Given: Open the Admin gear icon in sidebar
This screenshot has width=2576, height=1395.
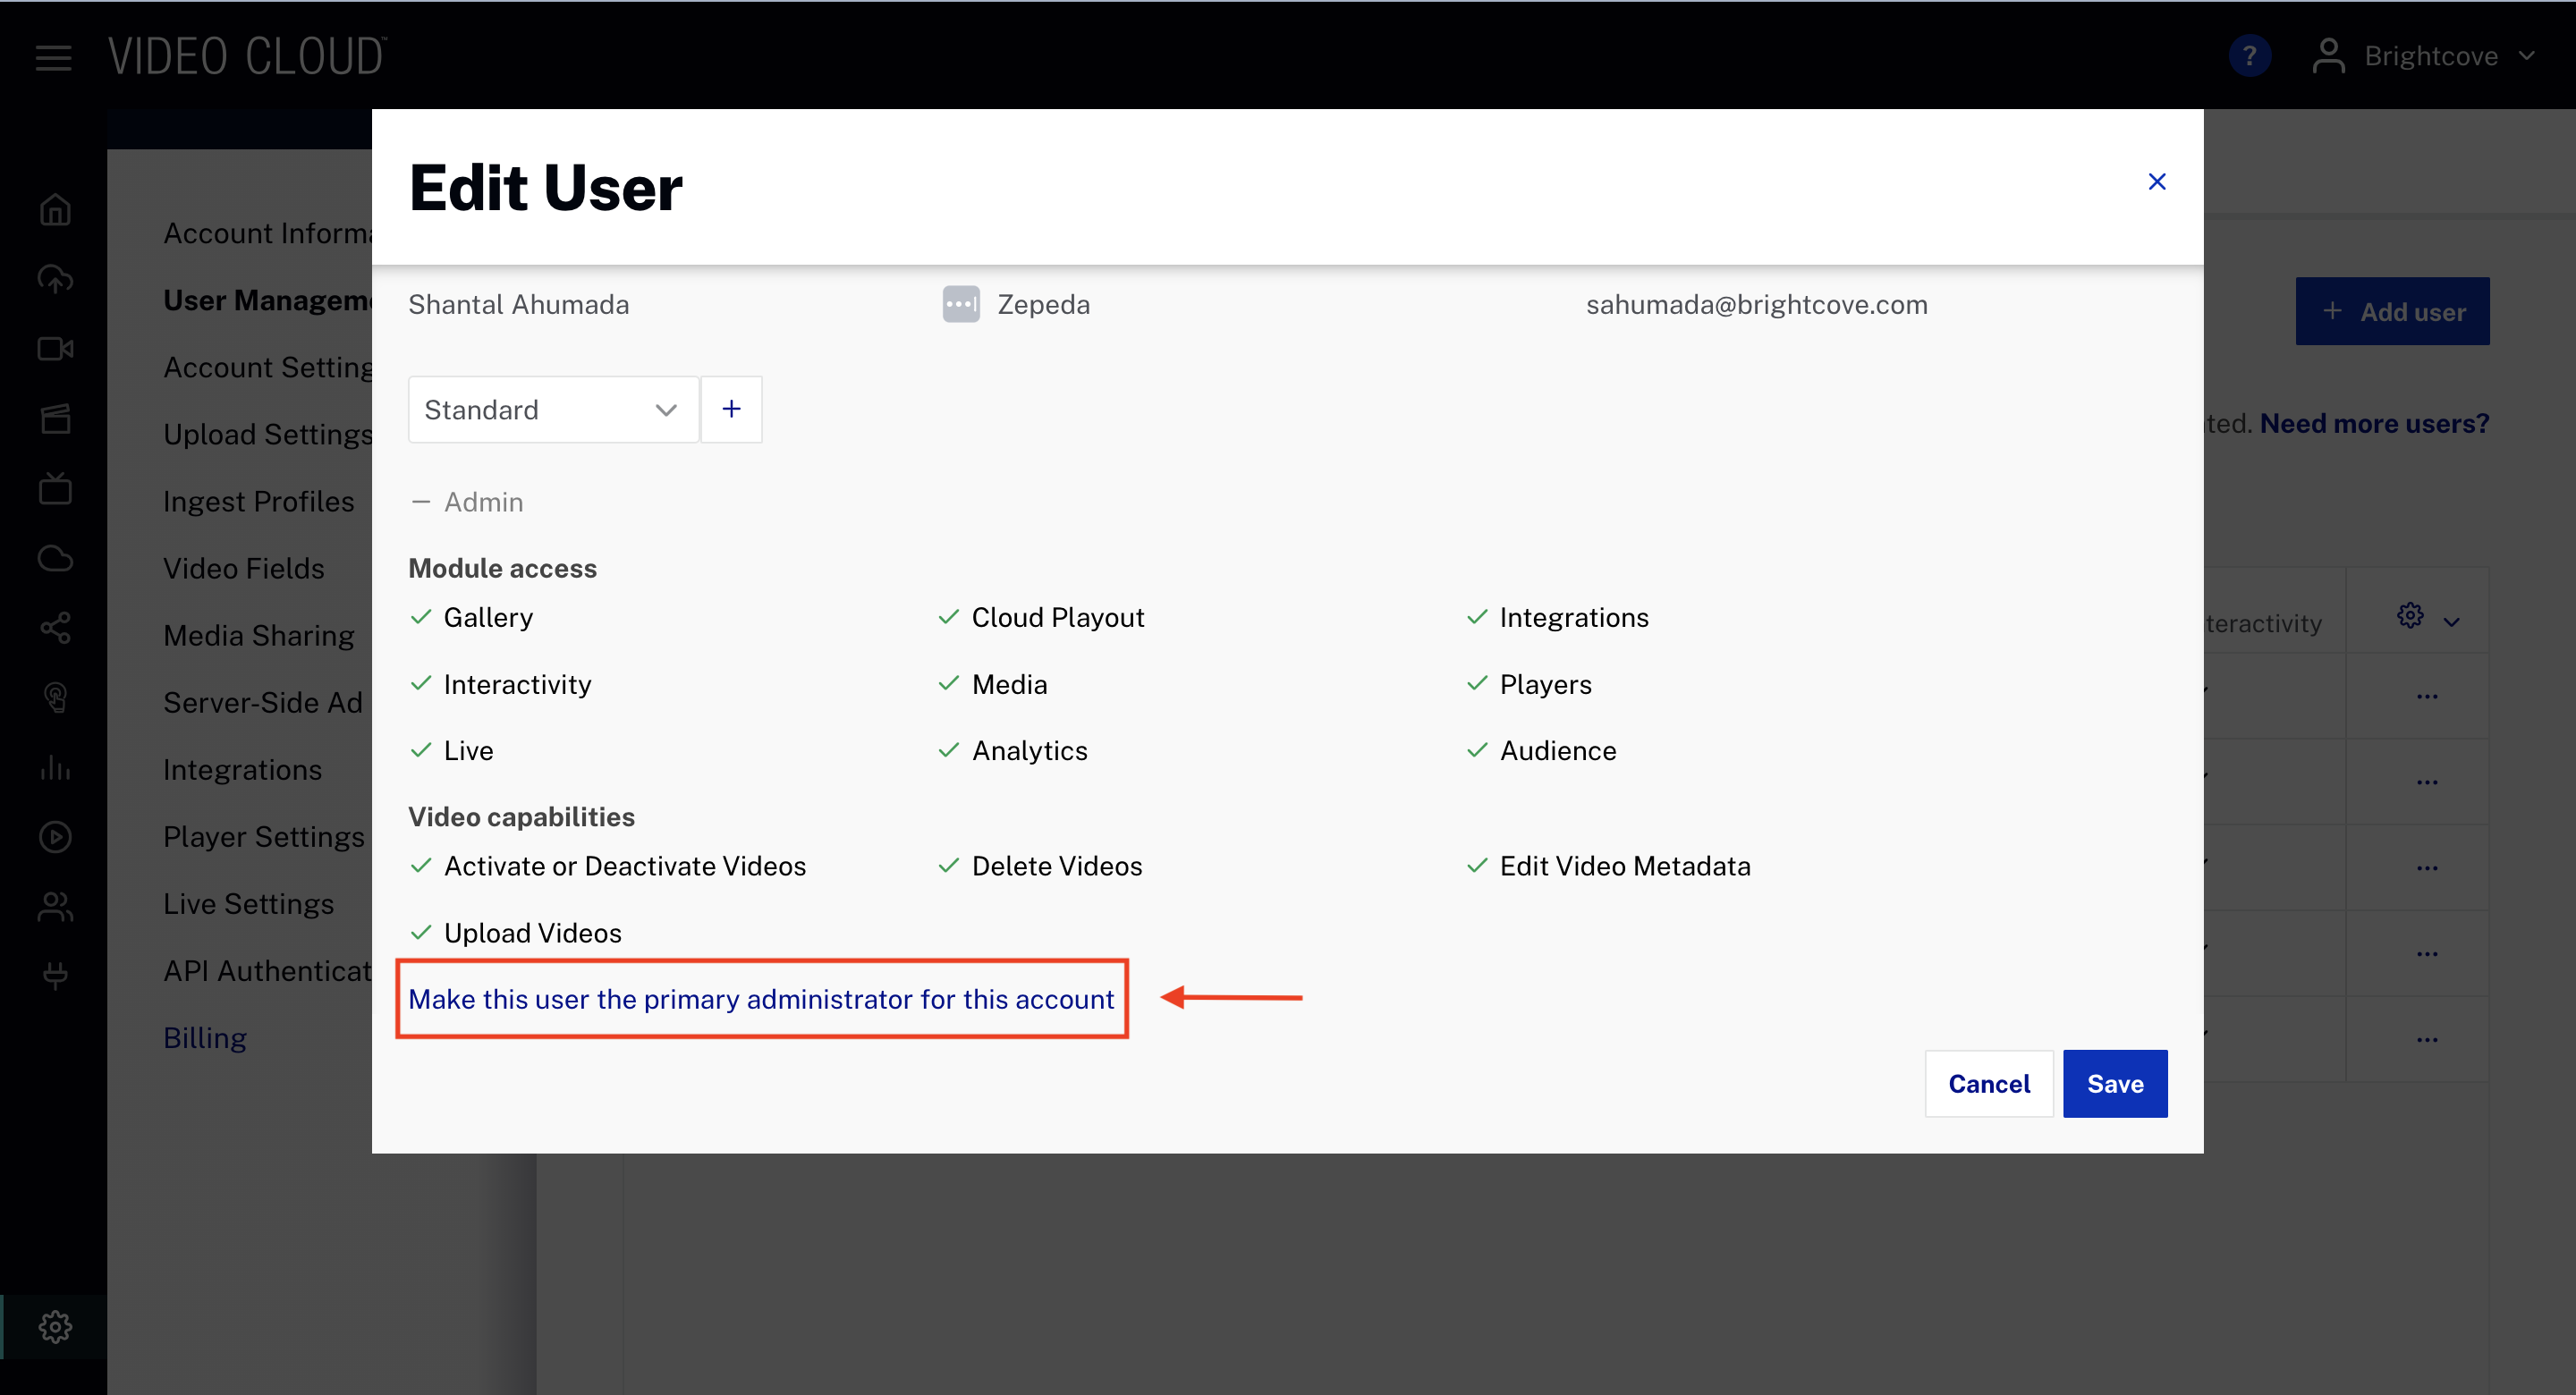Looking at the screenshot, I should [55, 1327].
